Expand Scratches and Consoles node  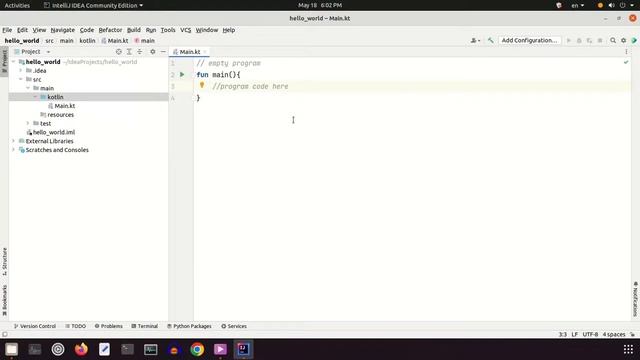point(13,150)
